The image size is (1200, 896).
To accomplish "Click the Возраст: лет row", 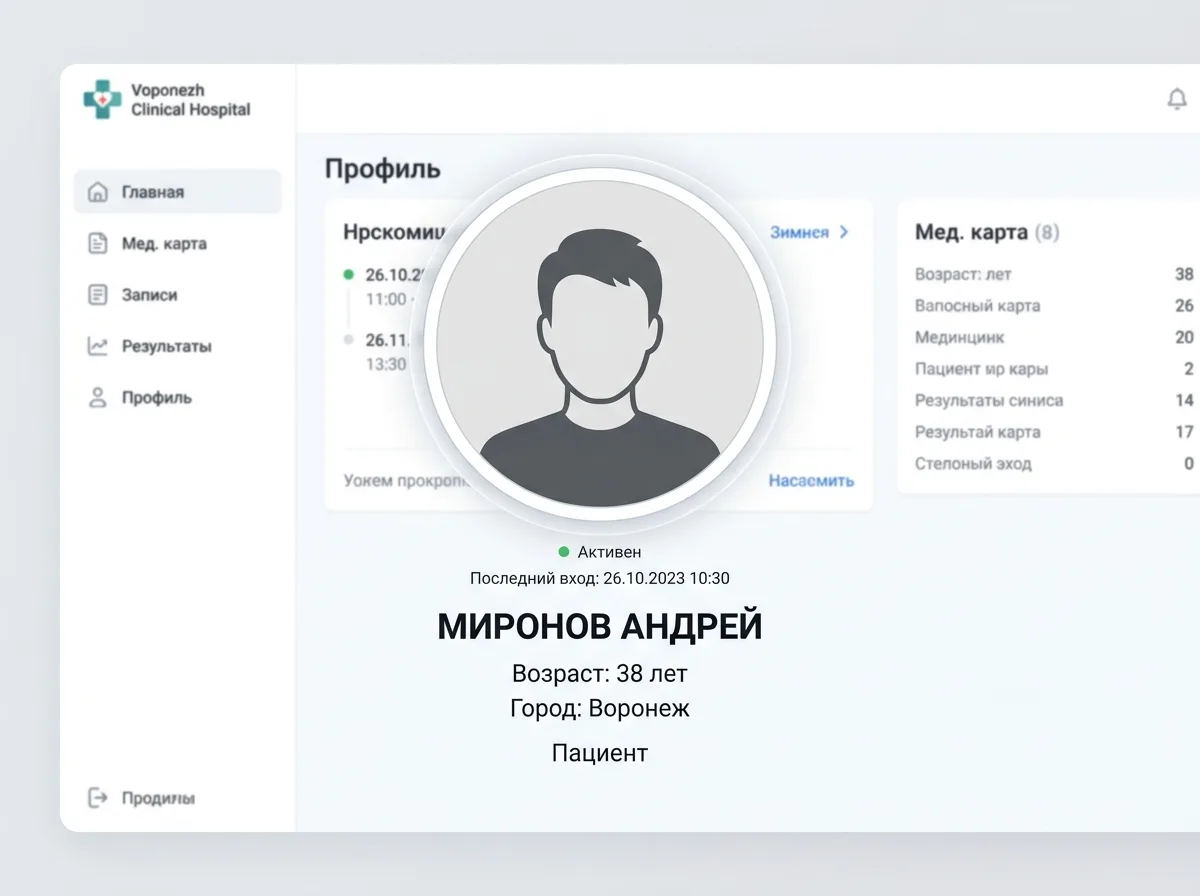I will (1054, 274).
